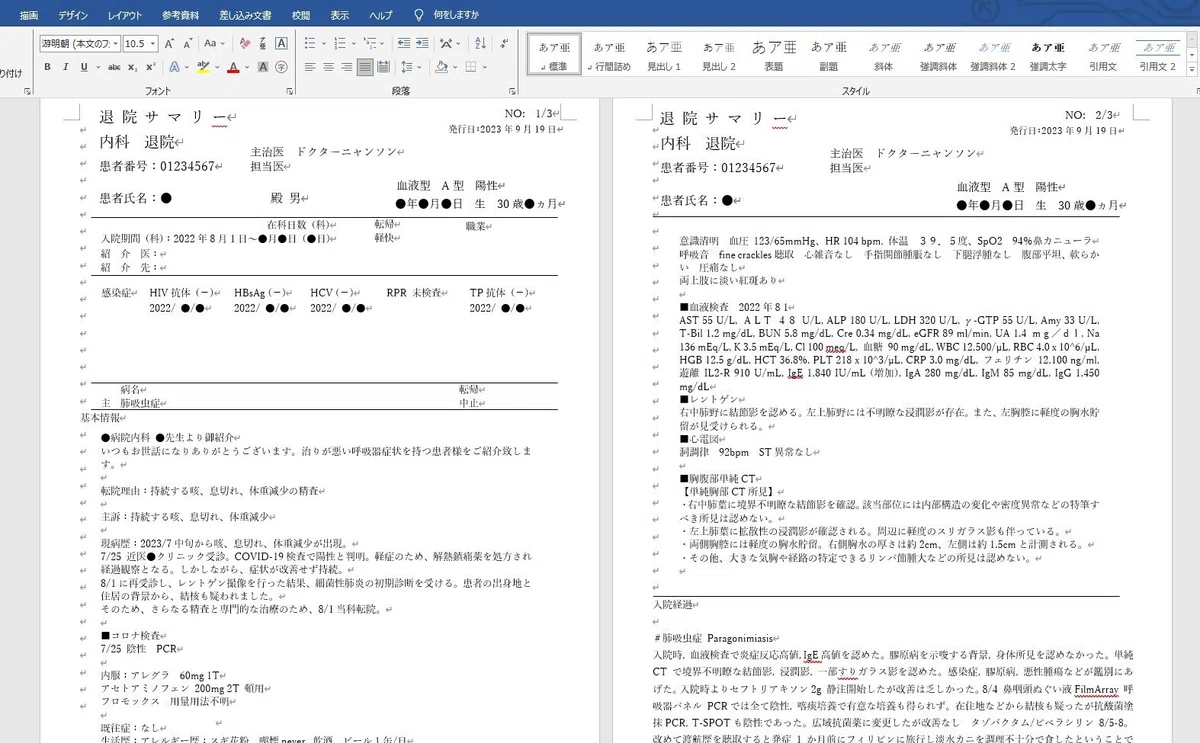Open Paragraph dialog launcher

(511, 92)
